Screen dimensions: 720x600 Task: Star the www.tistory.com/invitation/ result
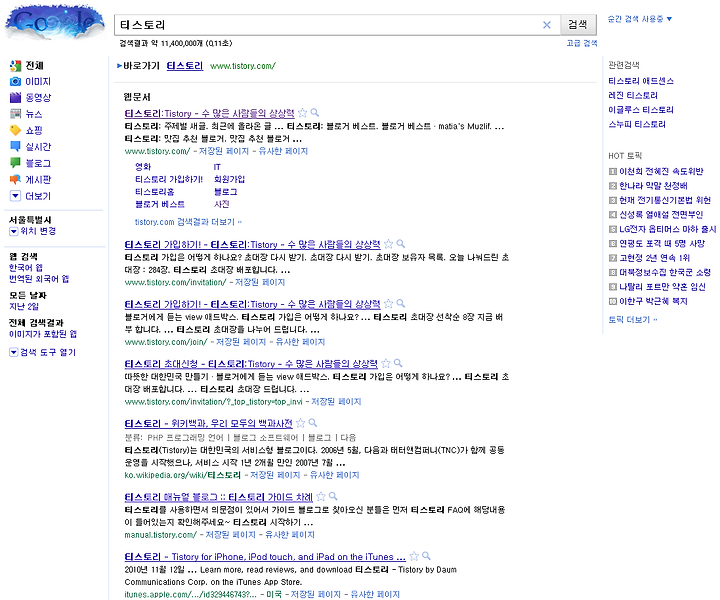[x=388, y=244]
